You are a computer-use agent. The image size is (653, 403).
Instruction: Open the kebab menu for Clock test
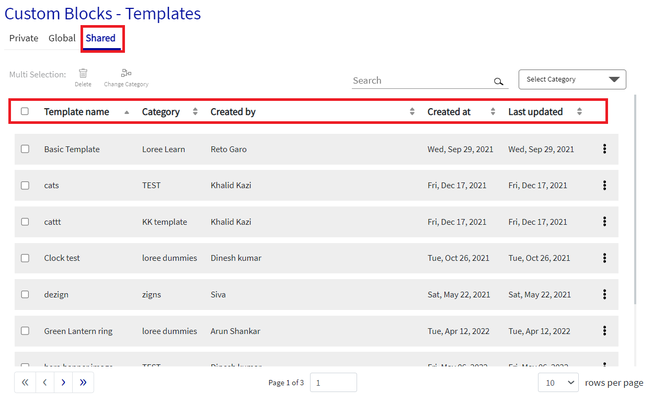pos(604,258)
